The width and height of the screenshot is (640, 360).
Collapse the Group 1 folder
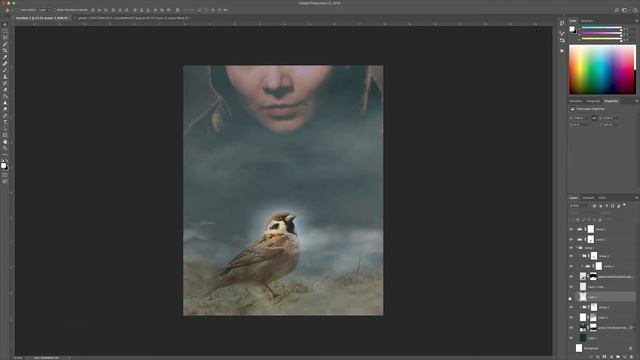tap(576, 248)
